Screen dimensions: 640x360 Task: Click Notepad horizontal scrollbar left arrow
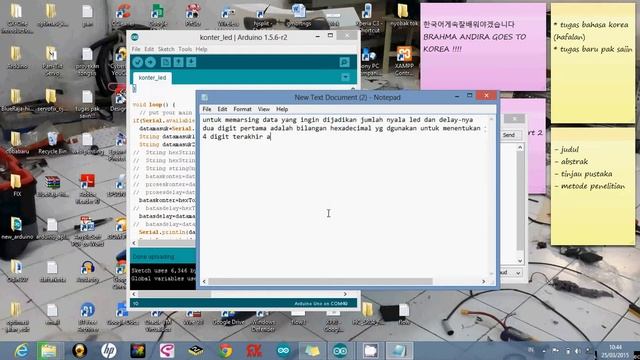tap(204, 281)
